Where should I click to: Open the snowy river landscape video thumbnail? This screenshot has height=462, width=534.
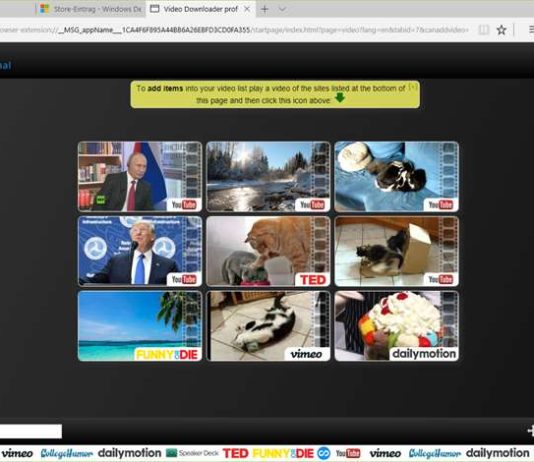(x=268, y=177)
